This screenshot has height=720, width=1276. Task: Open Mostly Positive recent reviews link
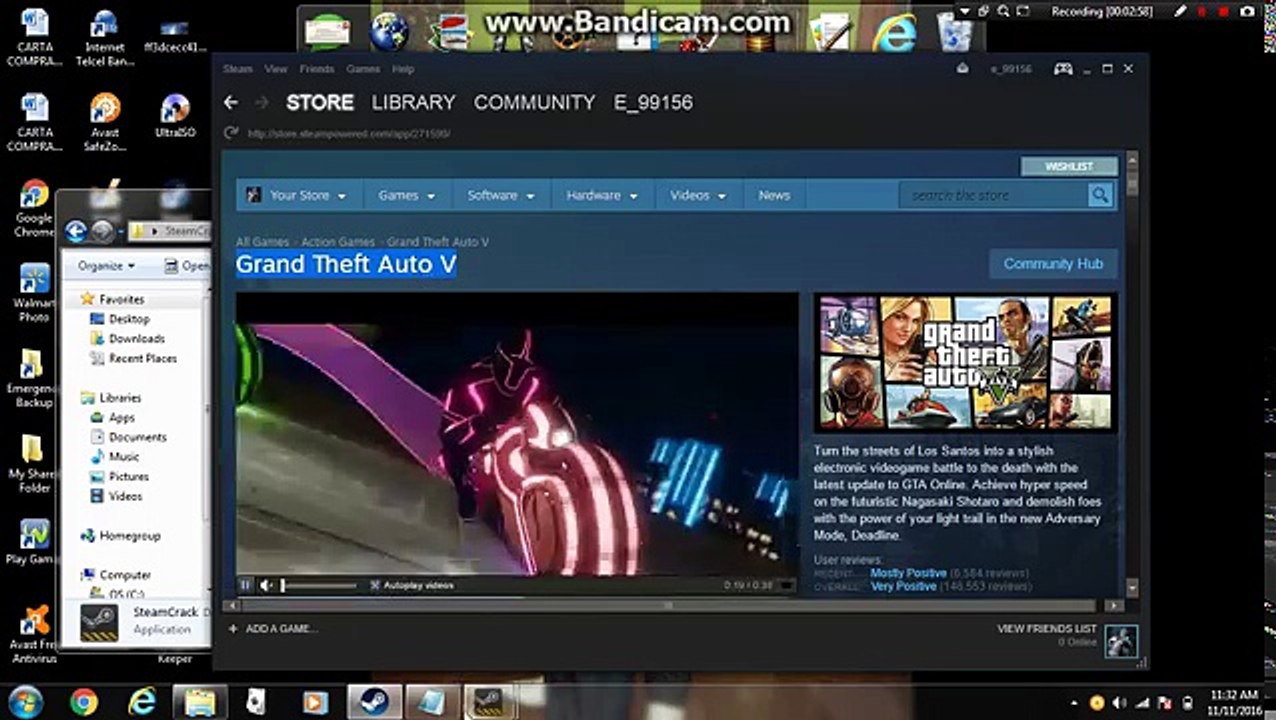(x=908, y=573)
